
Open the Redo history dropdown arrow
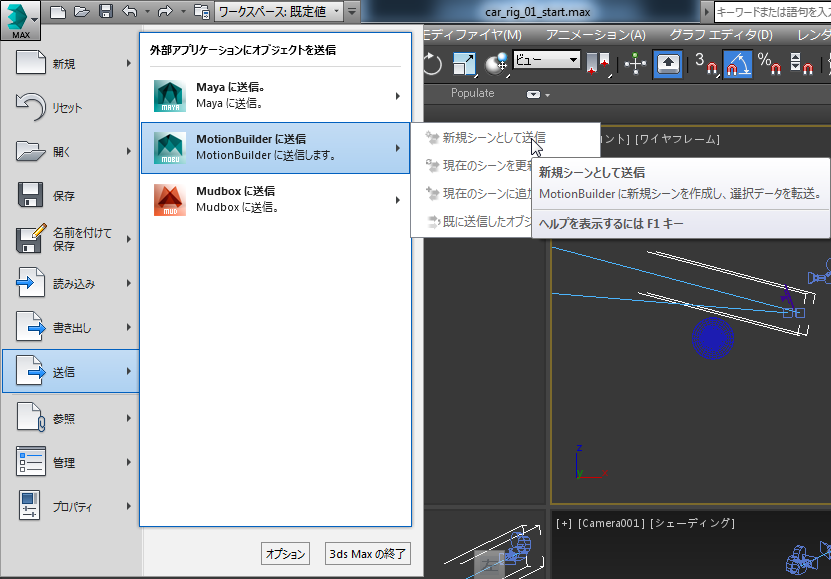[x=183, y=12]
